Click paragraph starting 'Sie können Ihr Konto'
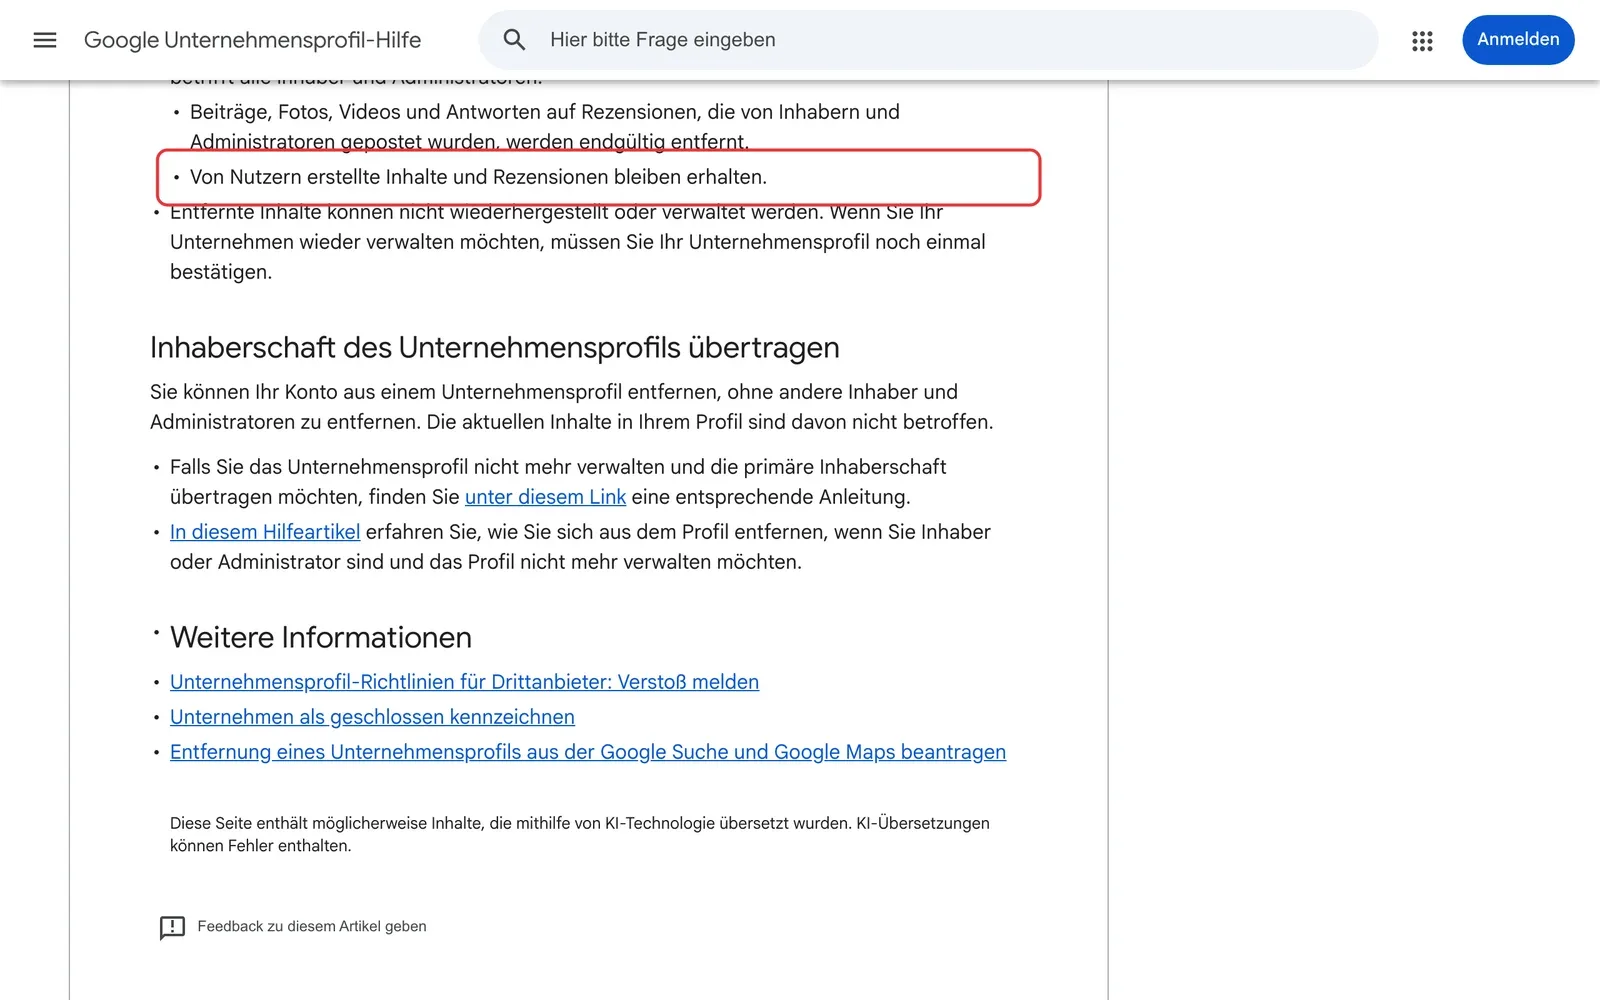This screenshot has height=1000, width=1600. coord(572,407)
